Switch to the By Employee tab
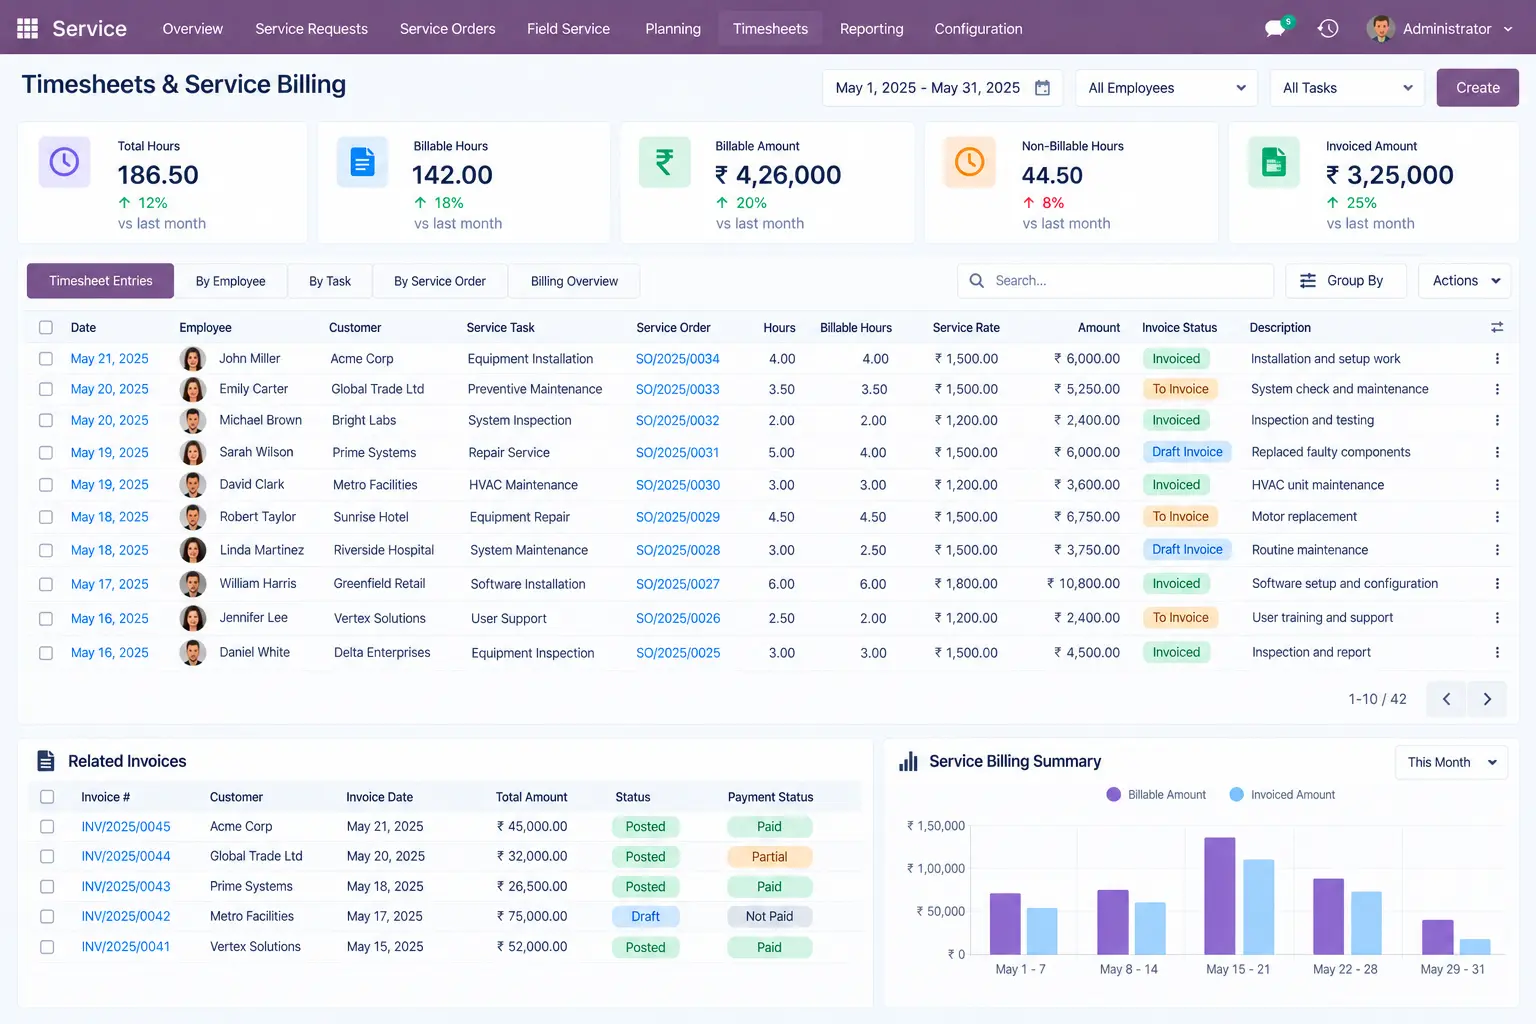This screenshot has width=1536, height=1024. (x=231, y=281)
